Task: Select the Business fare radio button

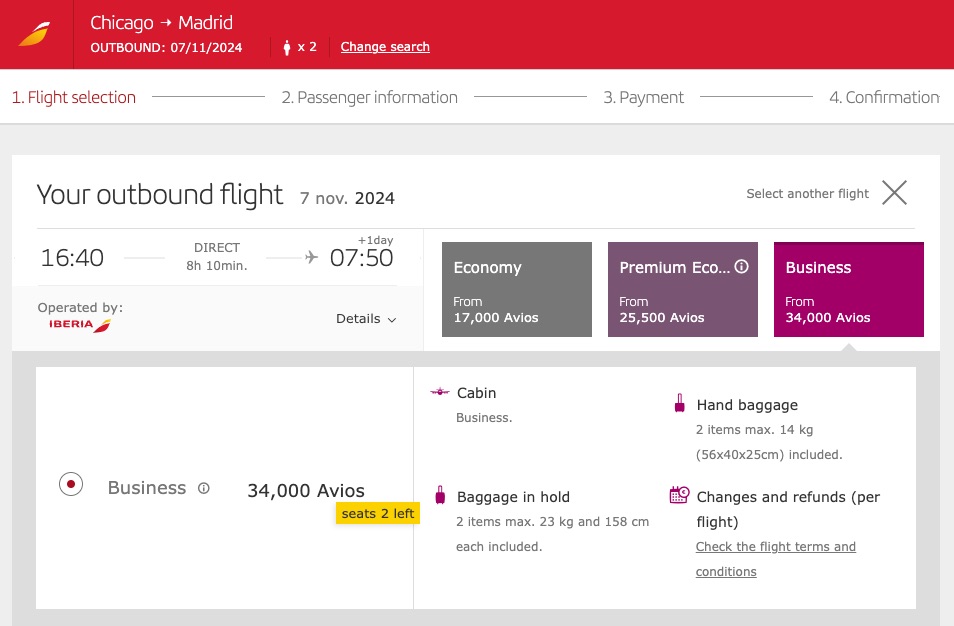Action: click(x=70, y=483)
